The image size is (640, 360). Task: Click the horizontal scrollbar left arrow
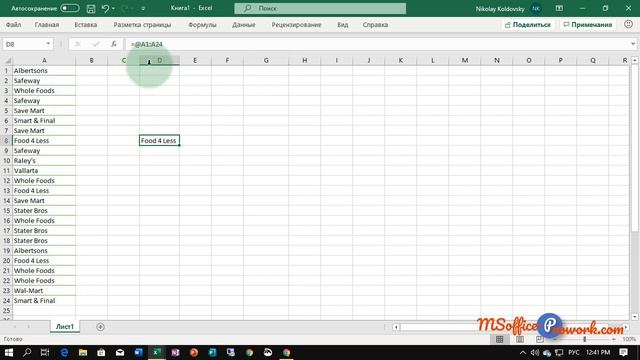(396, 327)
